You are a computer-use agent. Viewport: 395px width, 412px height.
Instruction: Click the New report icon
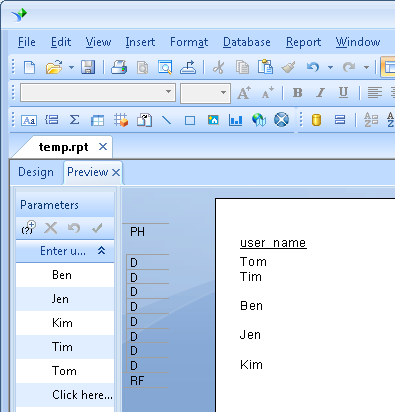coord(30,67)
